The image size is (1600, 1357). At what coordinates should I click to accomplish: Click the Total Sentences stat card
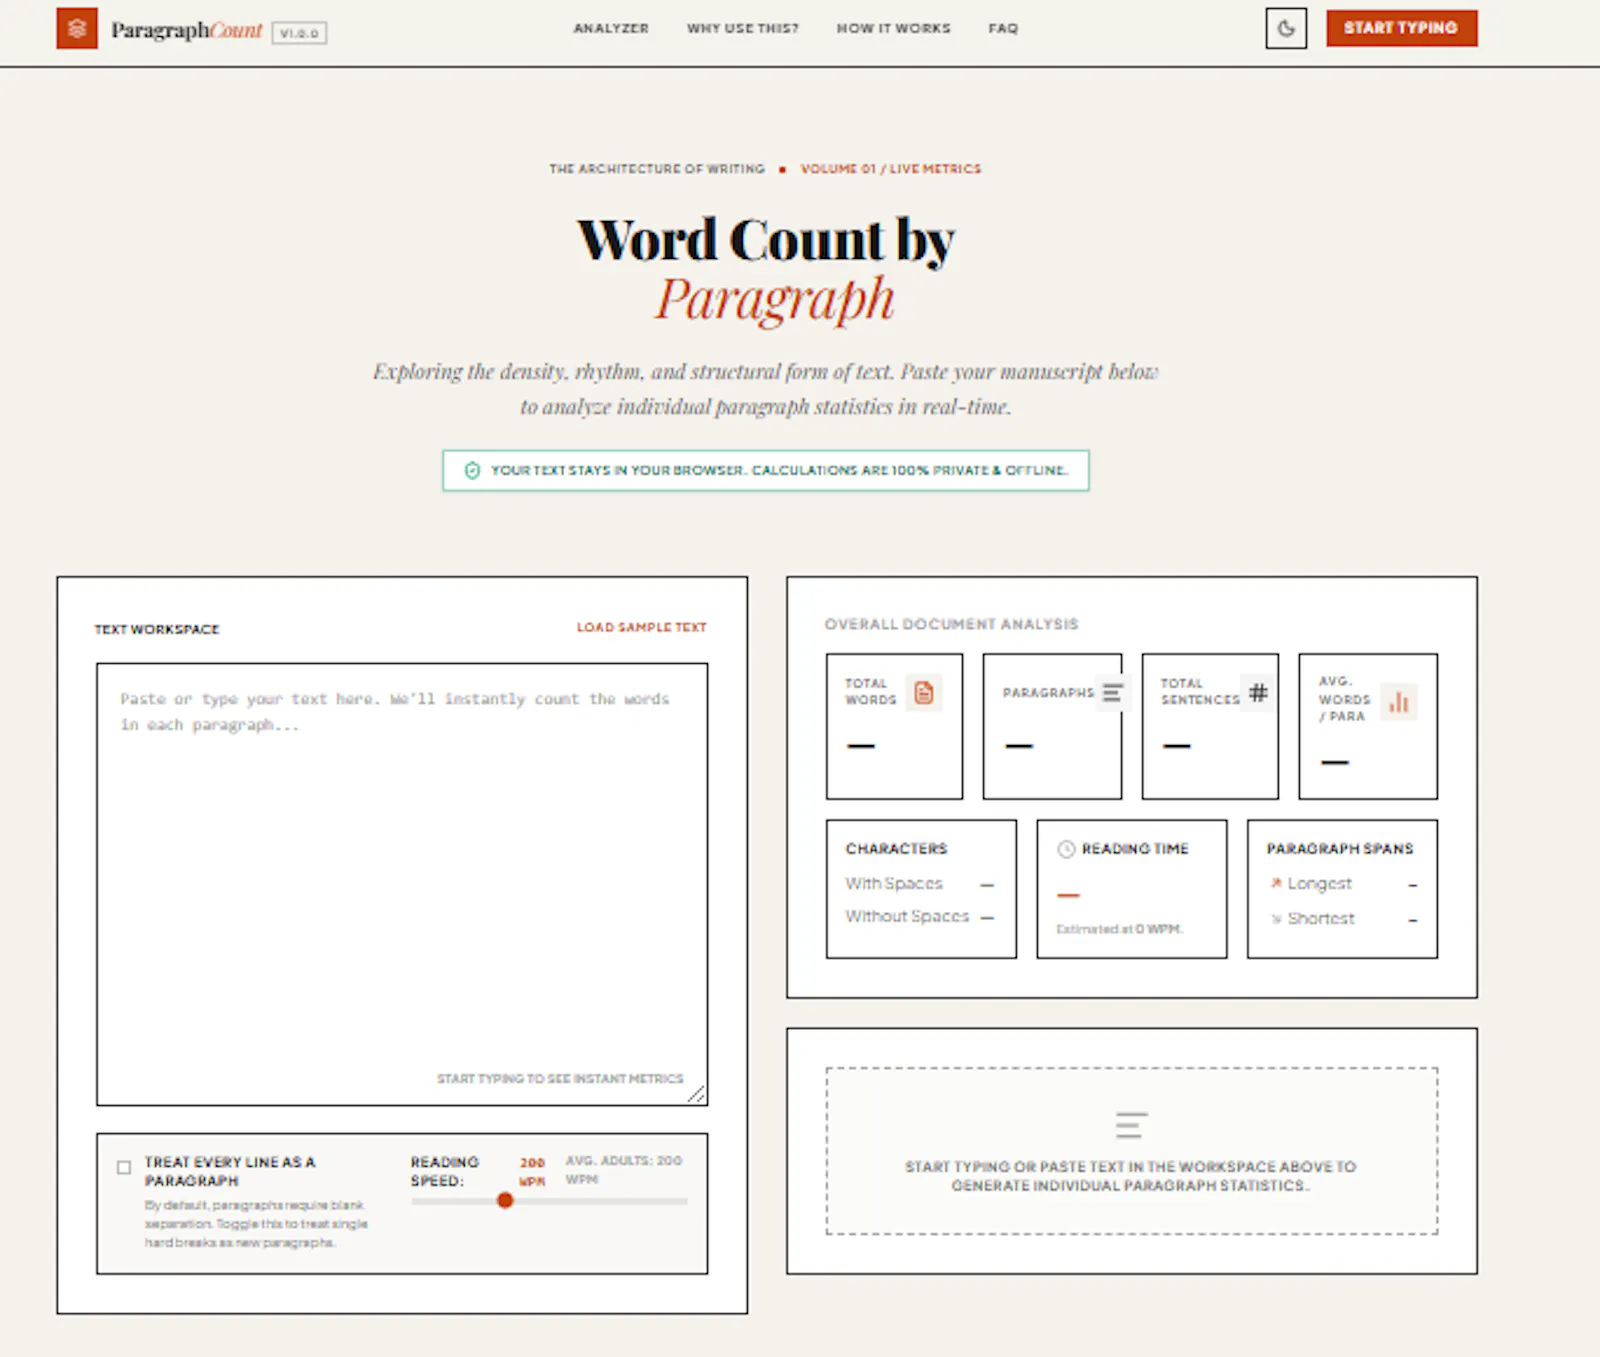[x=1210, y=726]
